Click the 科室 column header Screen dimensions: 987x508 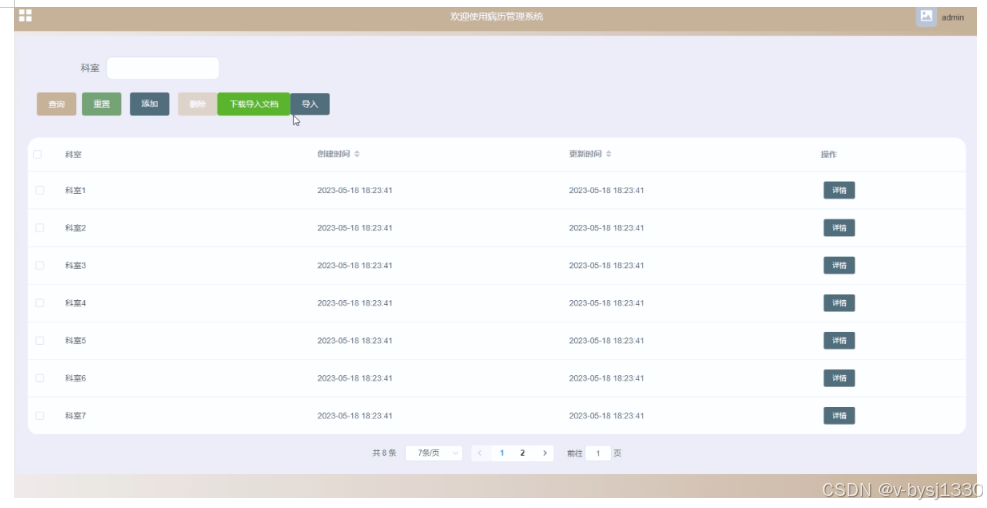[73, 154]
